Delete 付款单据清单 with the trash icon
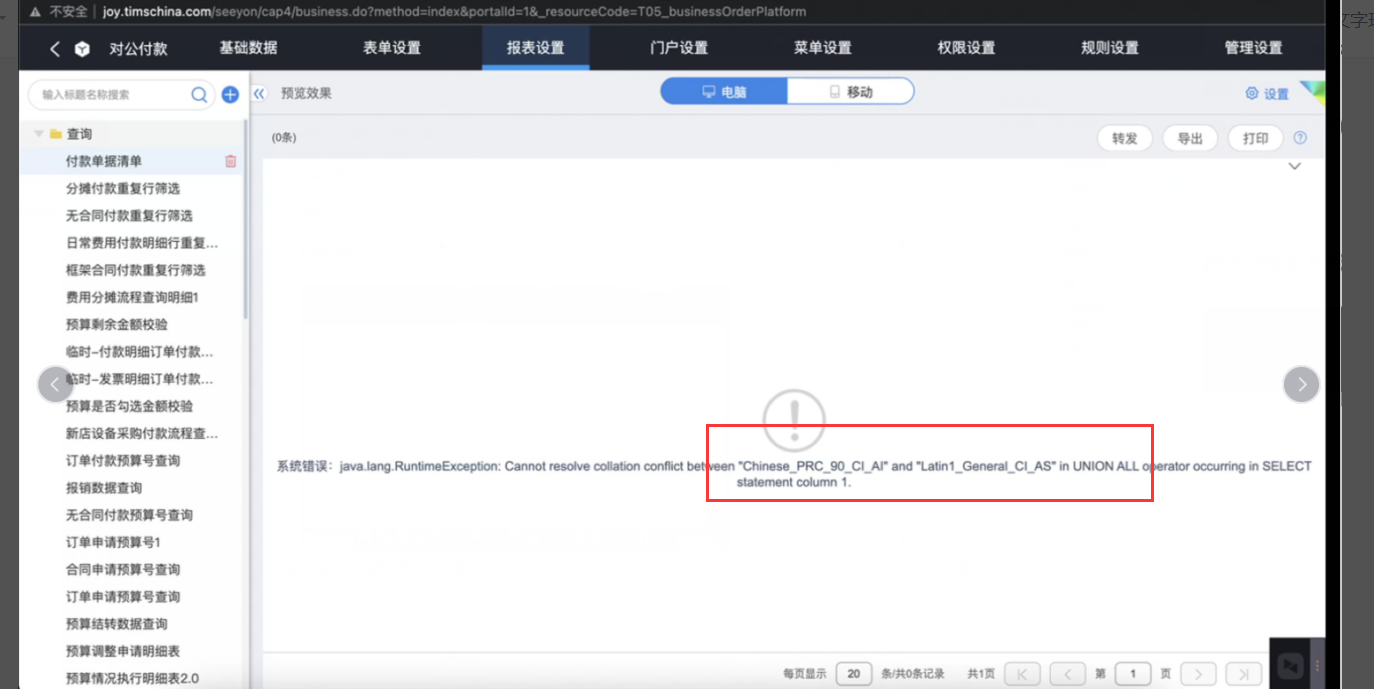Viewport: 1374px width, 689px height. point(231,161)
